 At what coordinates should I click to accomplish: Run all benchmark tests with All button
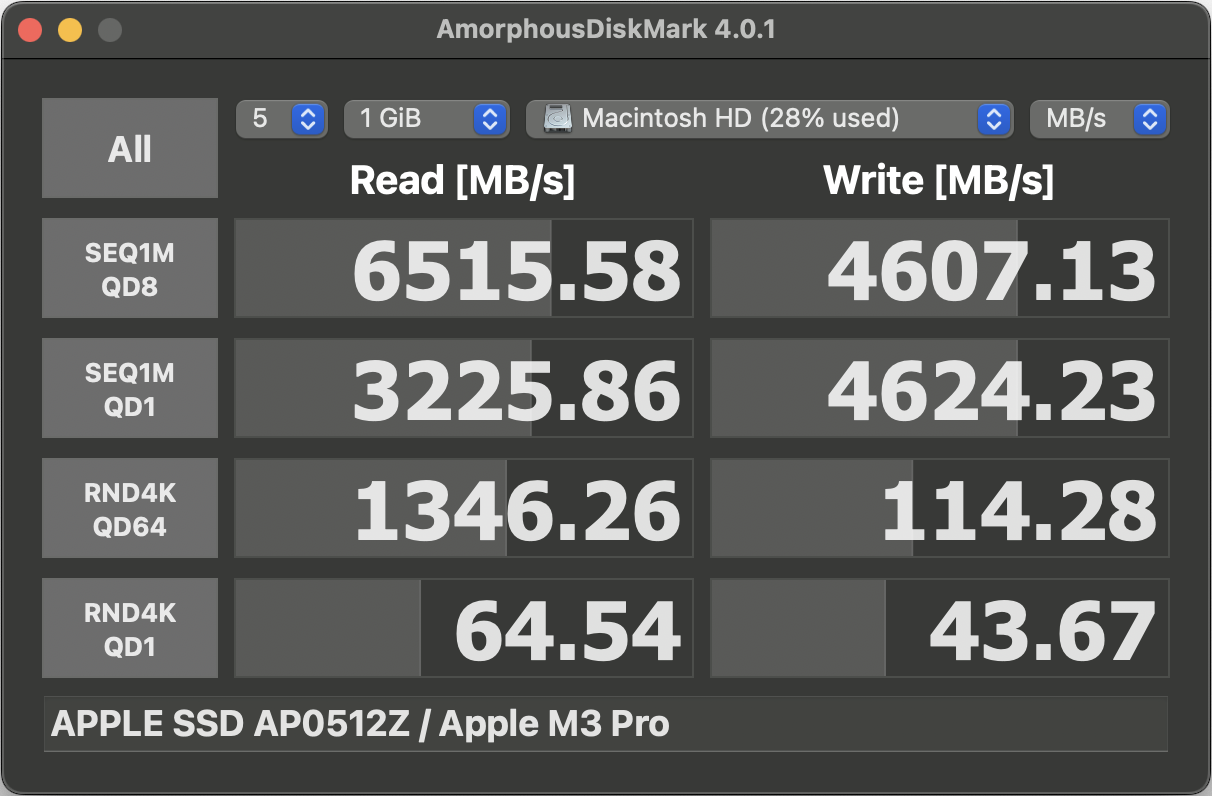(130, 148)
